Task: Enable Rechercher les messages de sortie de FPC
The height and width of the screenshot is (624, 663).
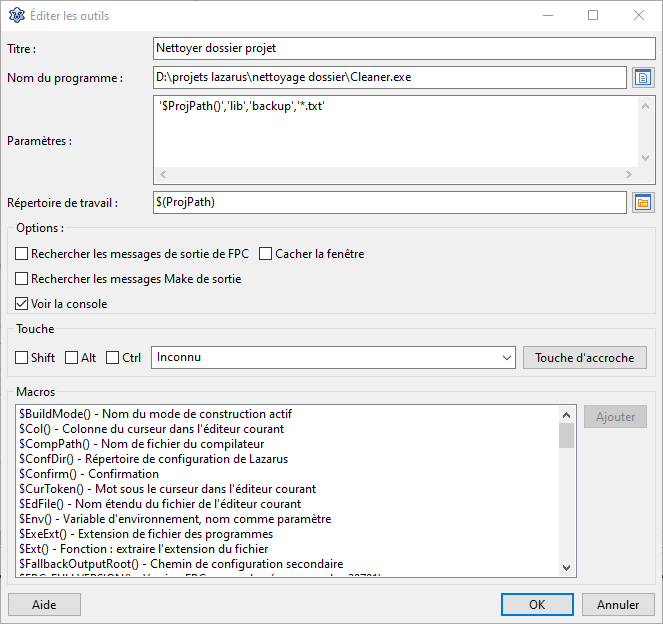Action: click(x=22, y=254)
